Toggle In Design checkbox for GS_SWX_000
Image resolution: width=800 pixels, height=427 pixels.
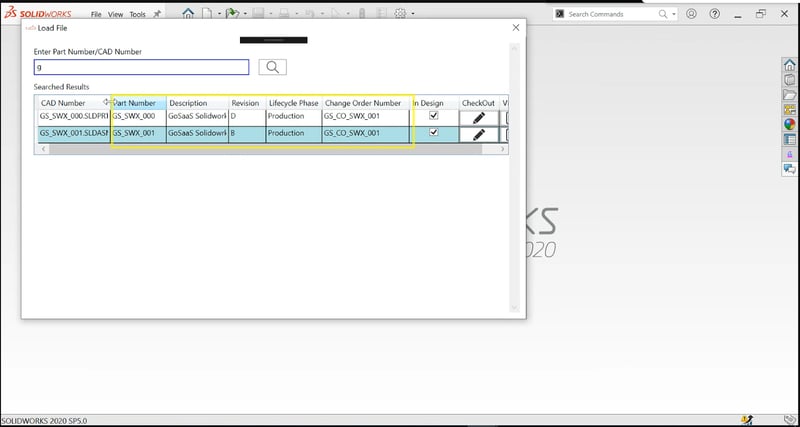point(433,116)
